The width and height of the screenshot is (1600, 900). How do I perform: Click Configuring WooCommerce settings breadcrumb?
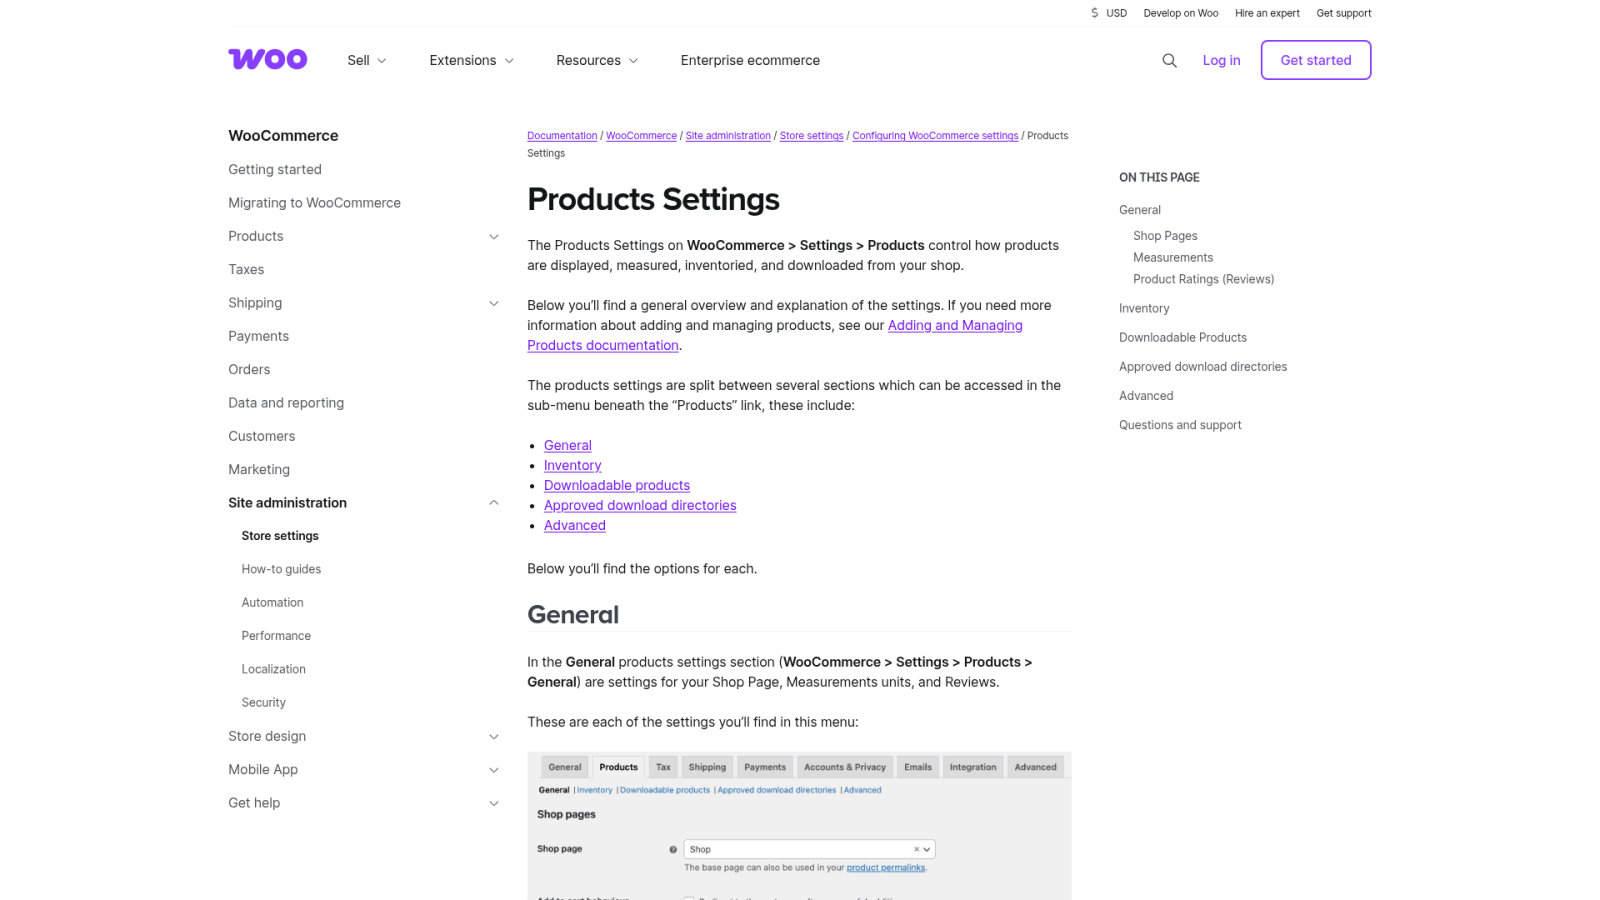pos(935,136)
